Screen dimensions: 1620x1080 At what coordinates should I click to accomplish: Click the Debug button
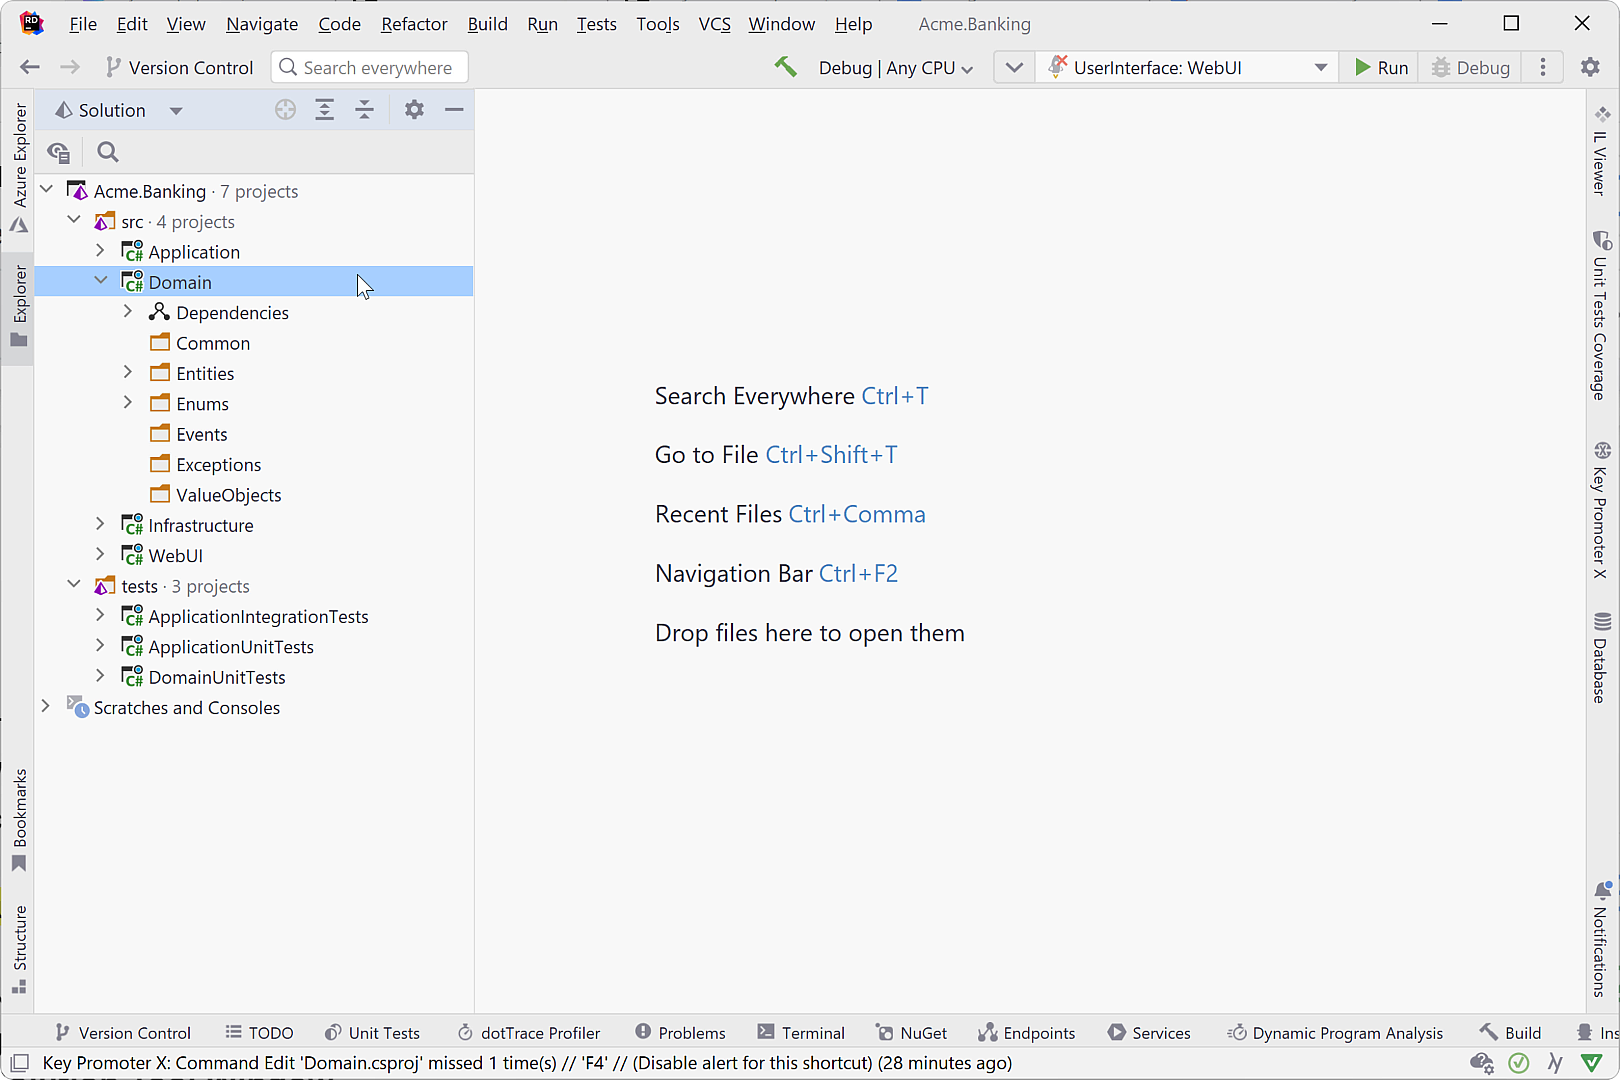point(1470,67)
